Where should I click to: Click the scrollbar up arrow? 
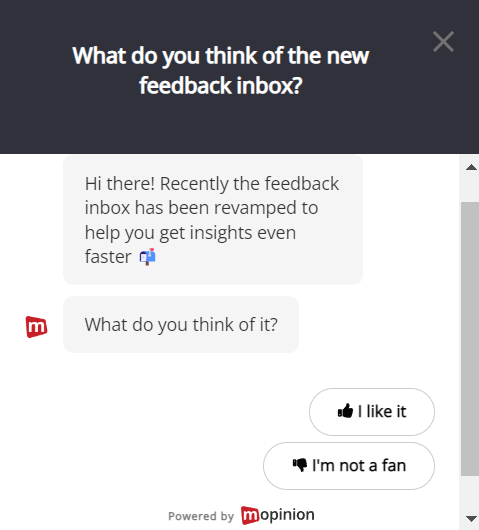coord(471,167)
